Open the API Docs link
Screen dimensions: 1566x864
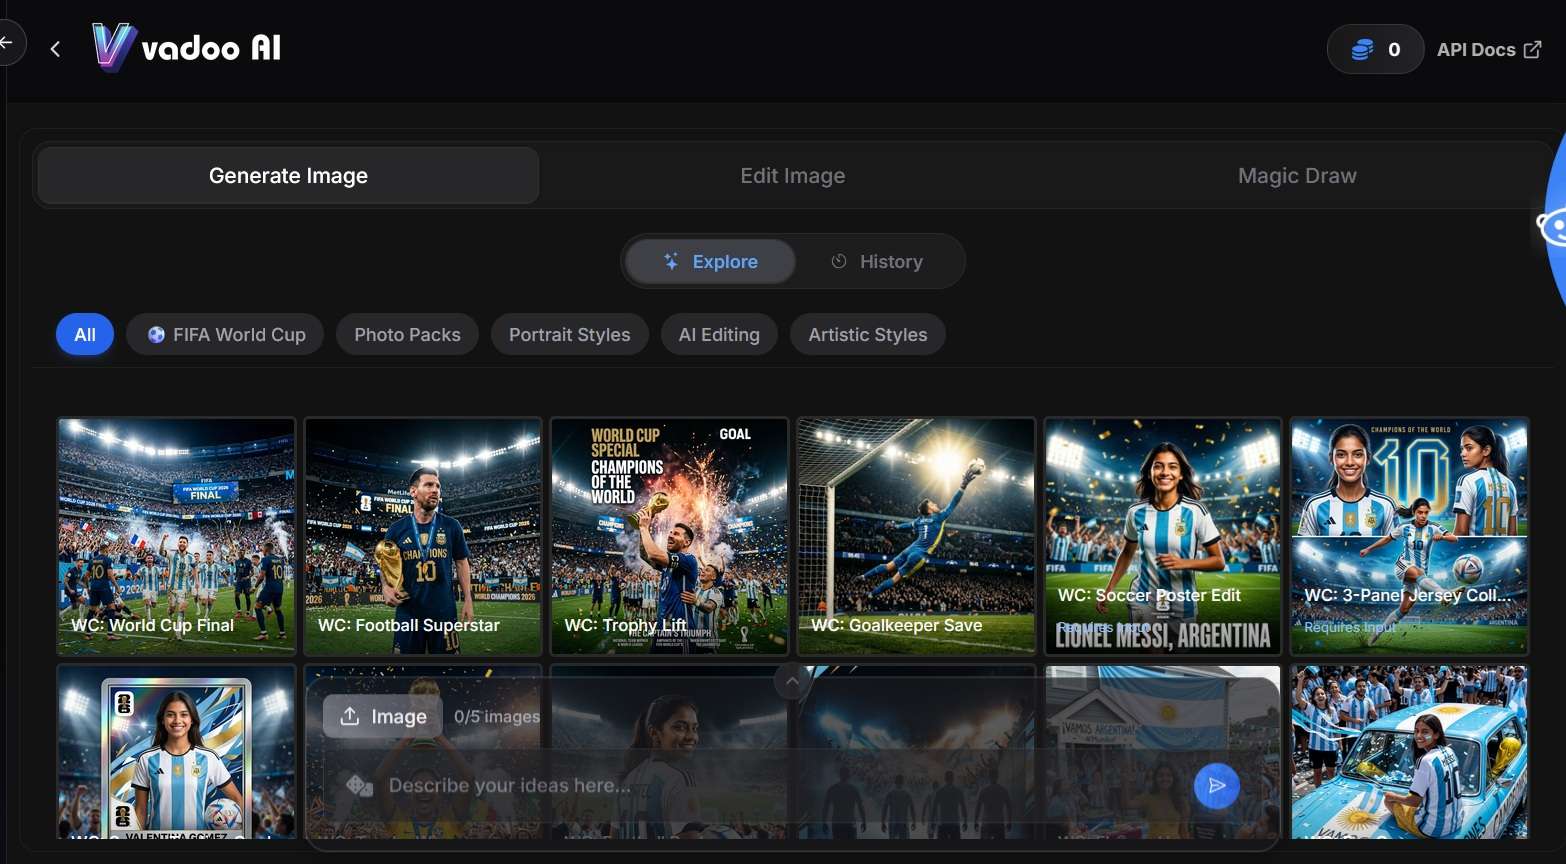[1489, 50]
